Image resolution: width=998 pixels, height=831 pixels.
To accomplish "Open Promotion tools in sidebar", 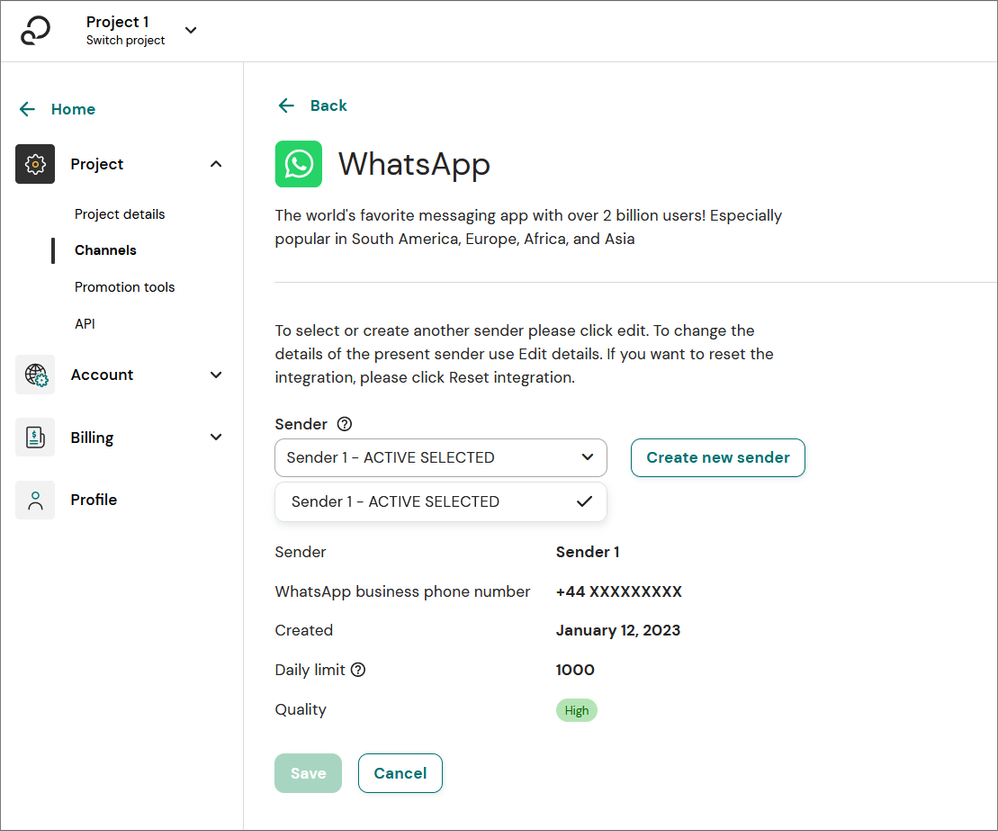I will pos(125,287).
